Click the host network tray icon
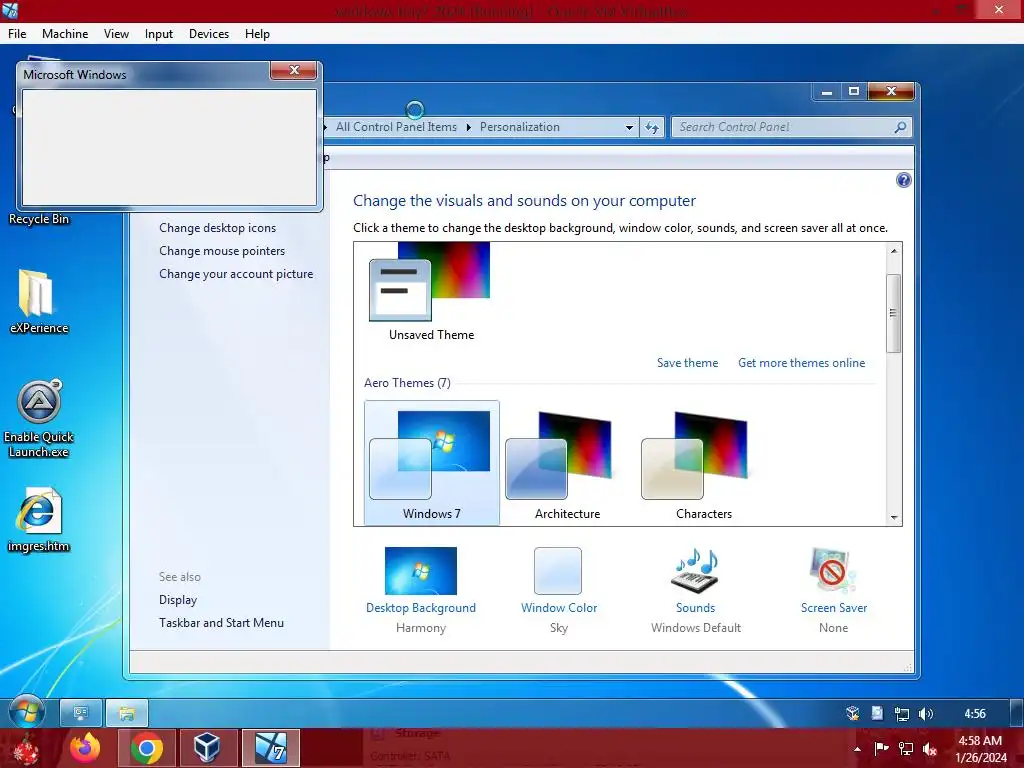The image size is (1024, 768). (906, 749)
